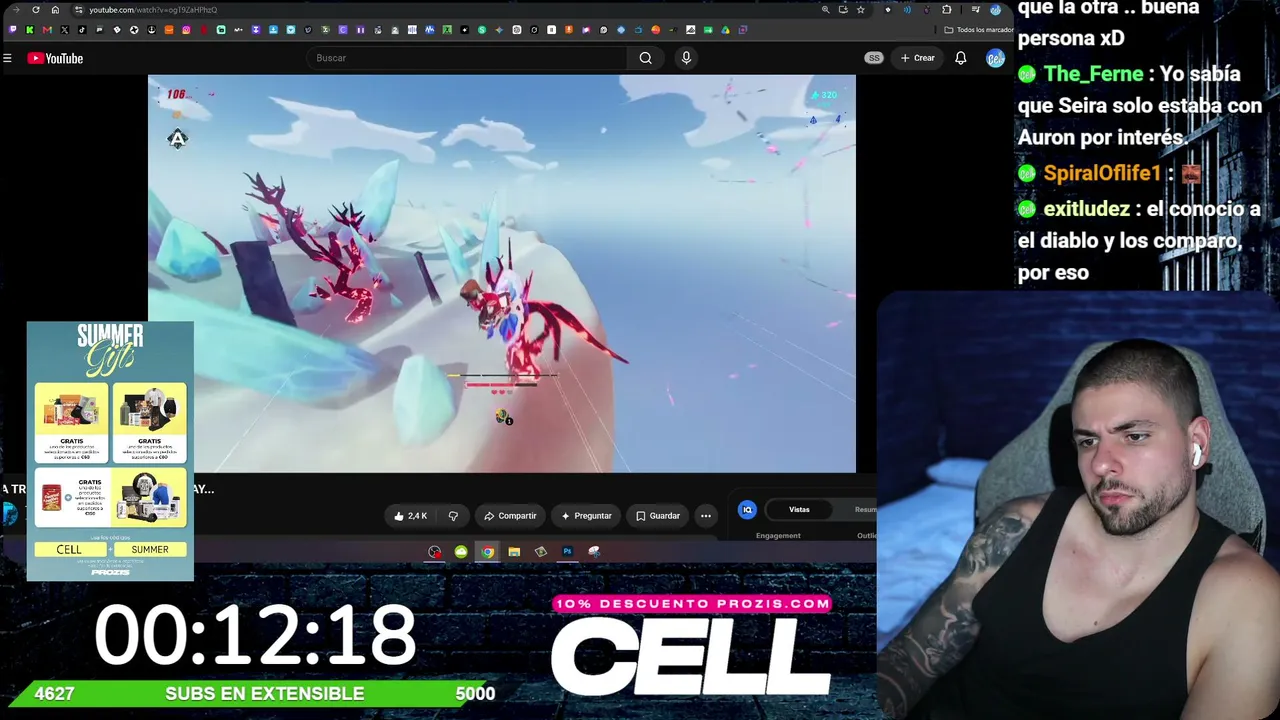The width and height of the screenshot is (1280, 720).
Task: Click the SS badge in the YouTube header
Action: tap(874, 58)
